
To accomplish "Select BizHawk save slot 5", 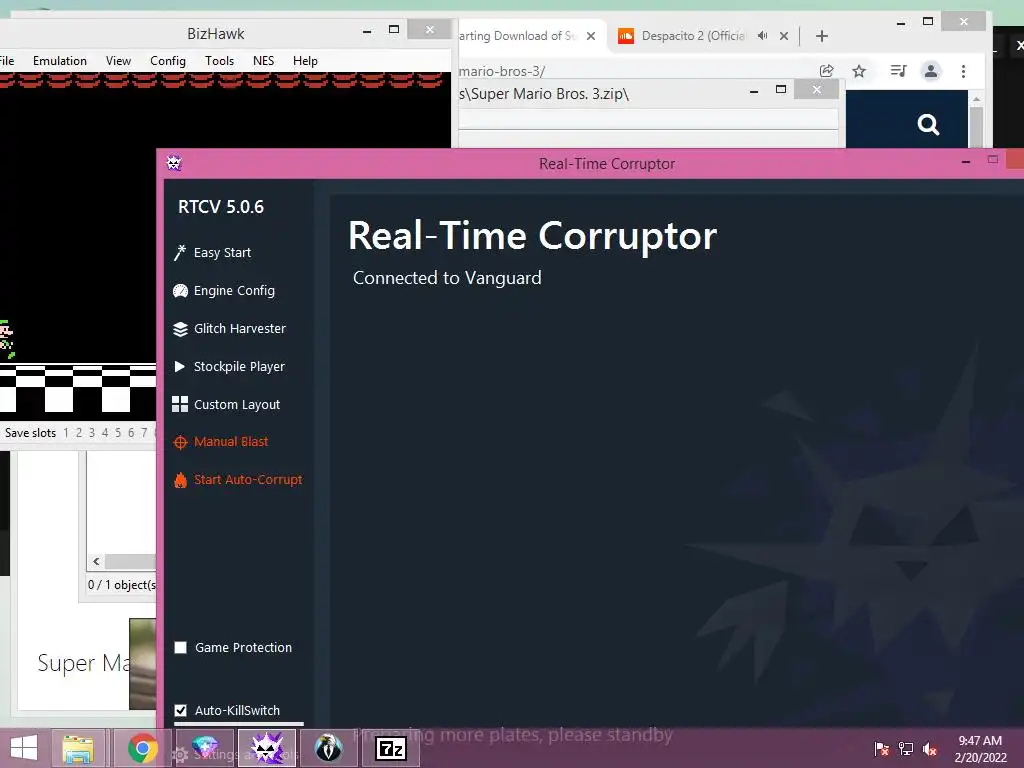I will [x=118, y=432].
